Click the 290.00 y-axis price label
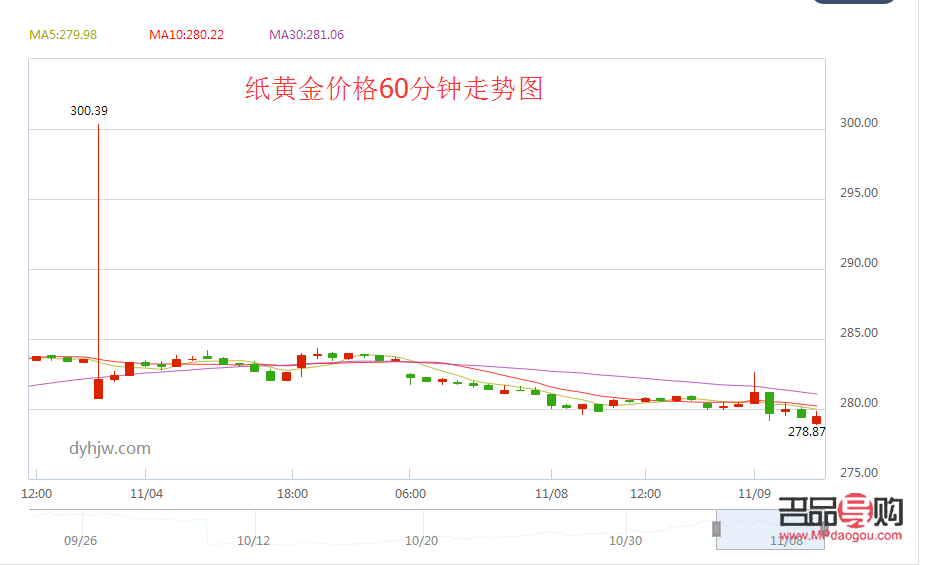This screenshot has width=926, height=565. click(859, 263)
